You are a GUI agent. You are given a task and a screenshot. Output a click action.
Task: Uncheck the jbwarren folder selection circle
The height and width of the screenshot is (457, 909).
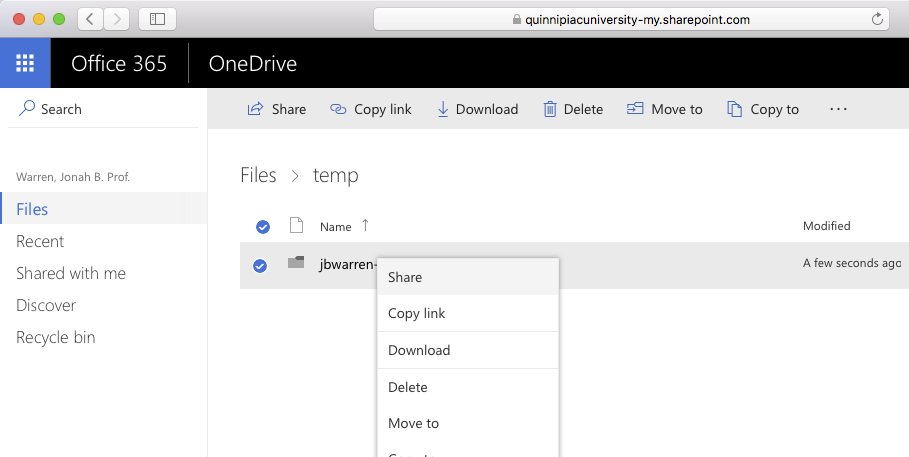tap(260, 265)
